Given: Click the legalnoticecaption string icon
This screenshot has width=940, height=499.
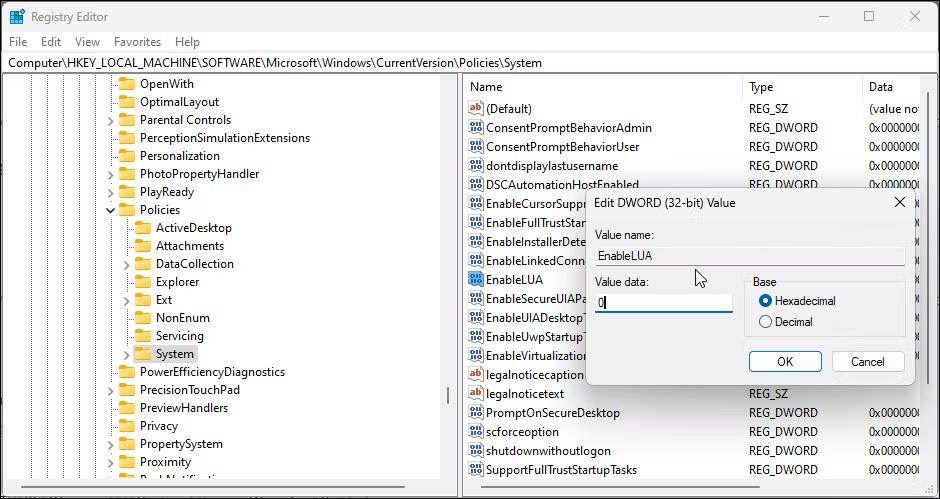Looking at the screenshot, I should 475,375.
